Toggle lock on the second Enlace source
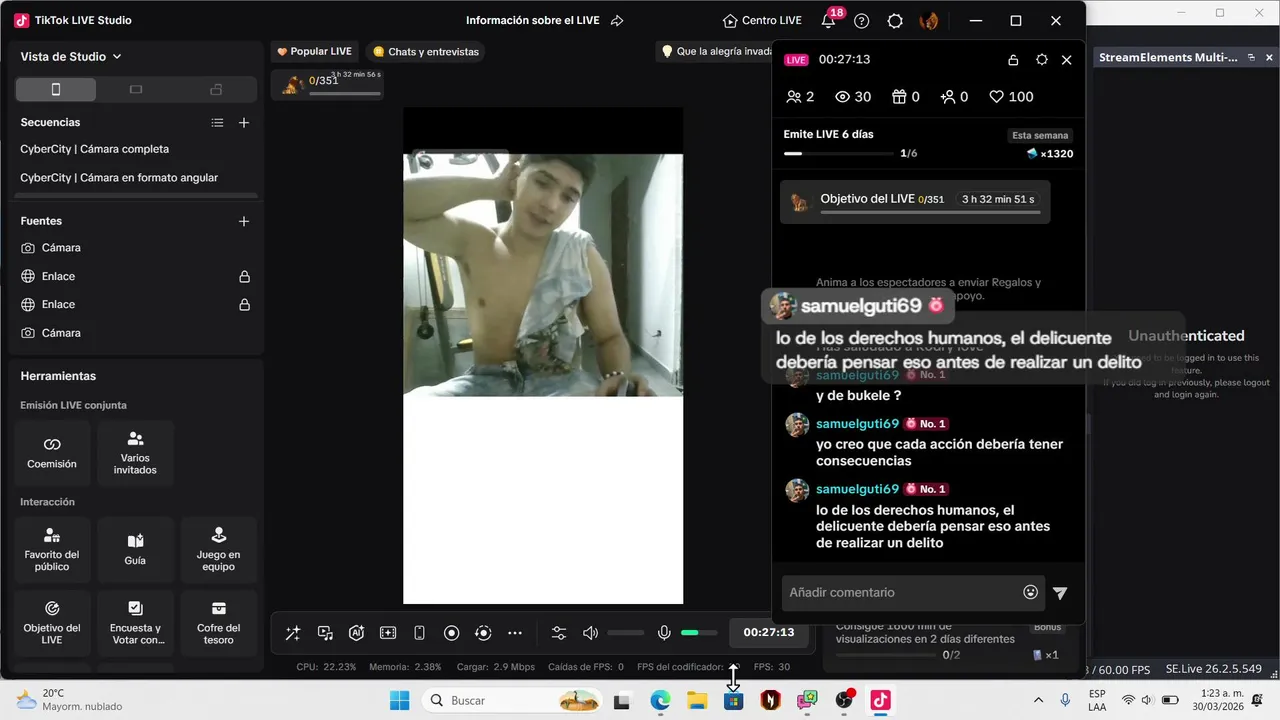Image resolution: width=1280 pixels, height=720 pixels. click(244, 304)
